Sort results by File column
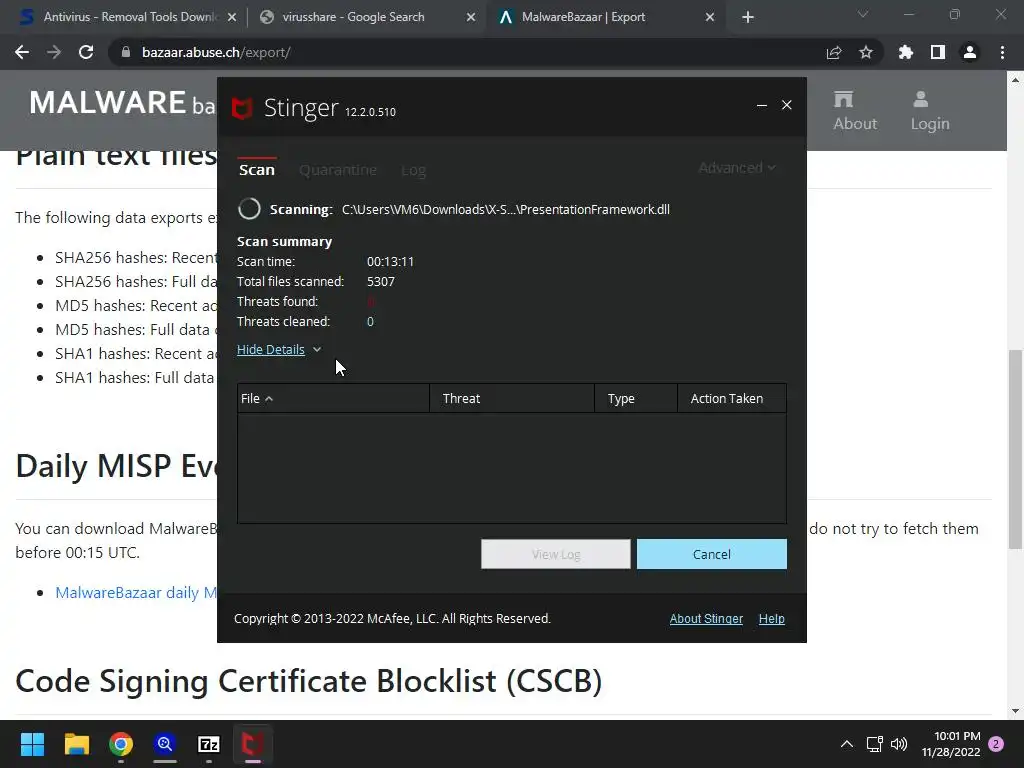This screenshot has width=1024, height=768. (x=333, y=398)
